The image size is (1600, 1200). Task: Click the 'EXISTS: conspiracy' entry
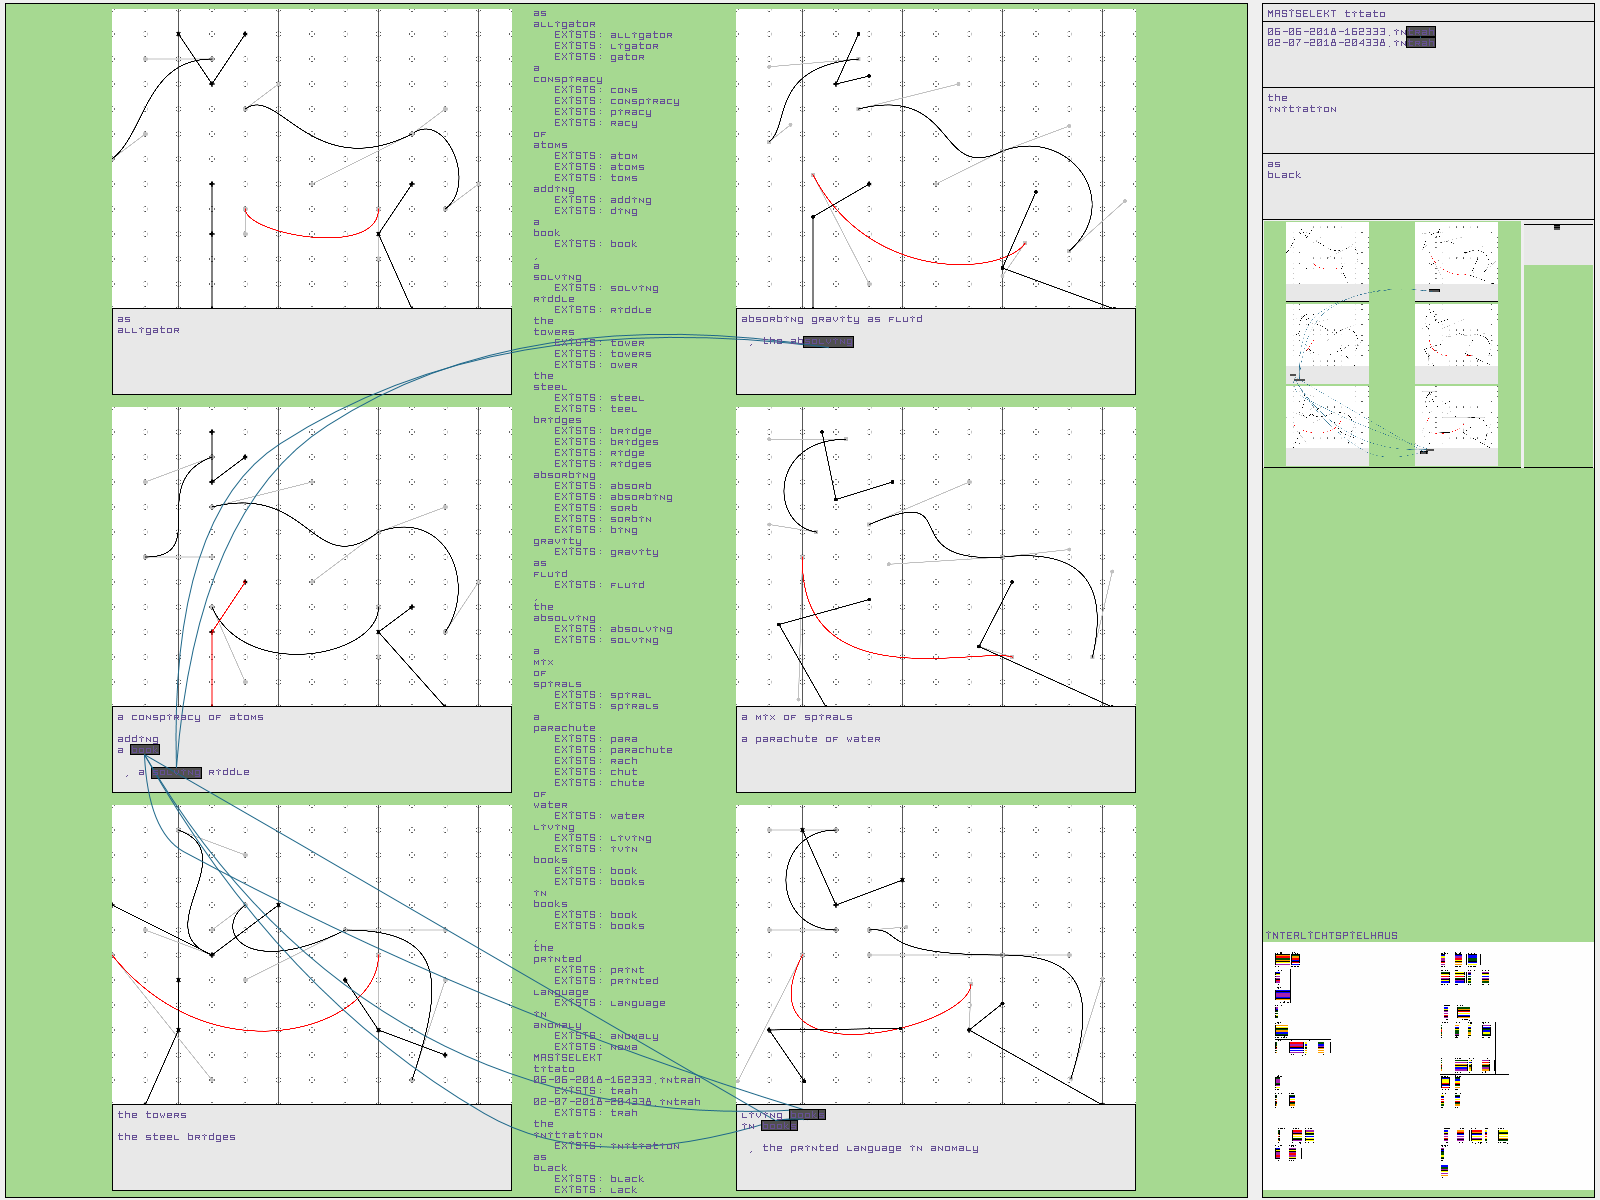[616, 101]
